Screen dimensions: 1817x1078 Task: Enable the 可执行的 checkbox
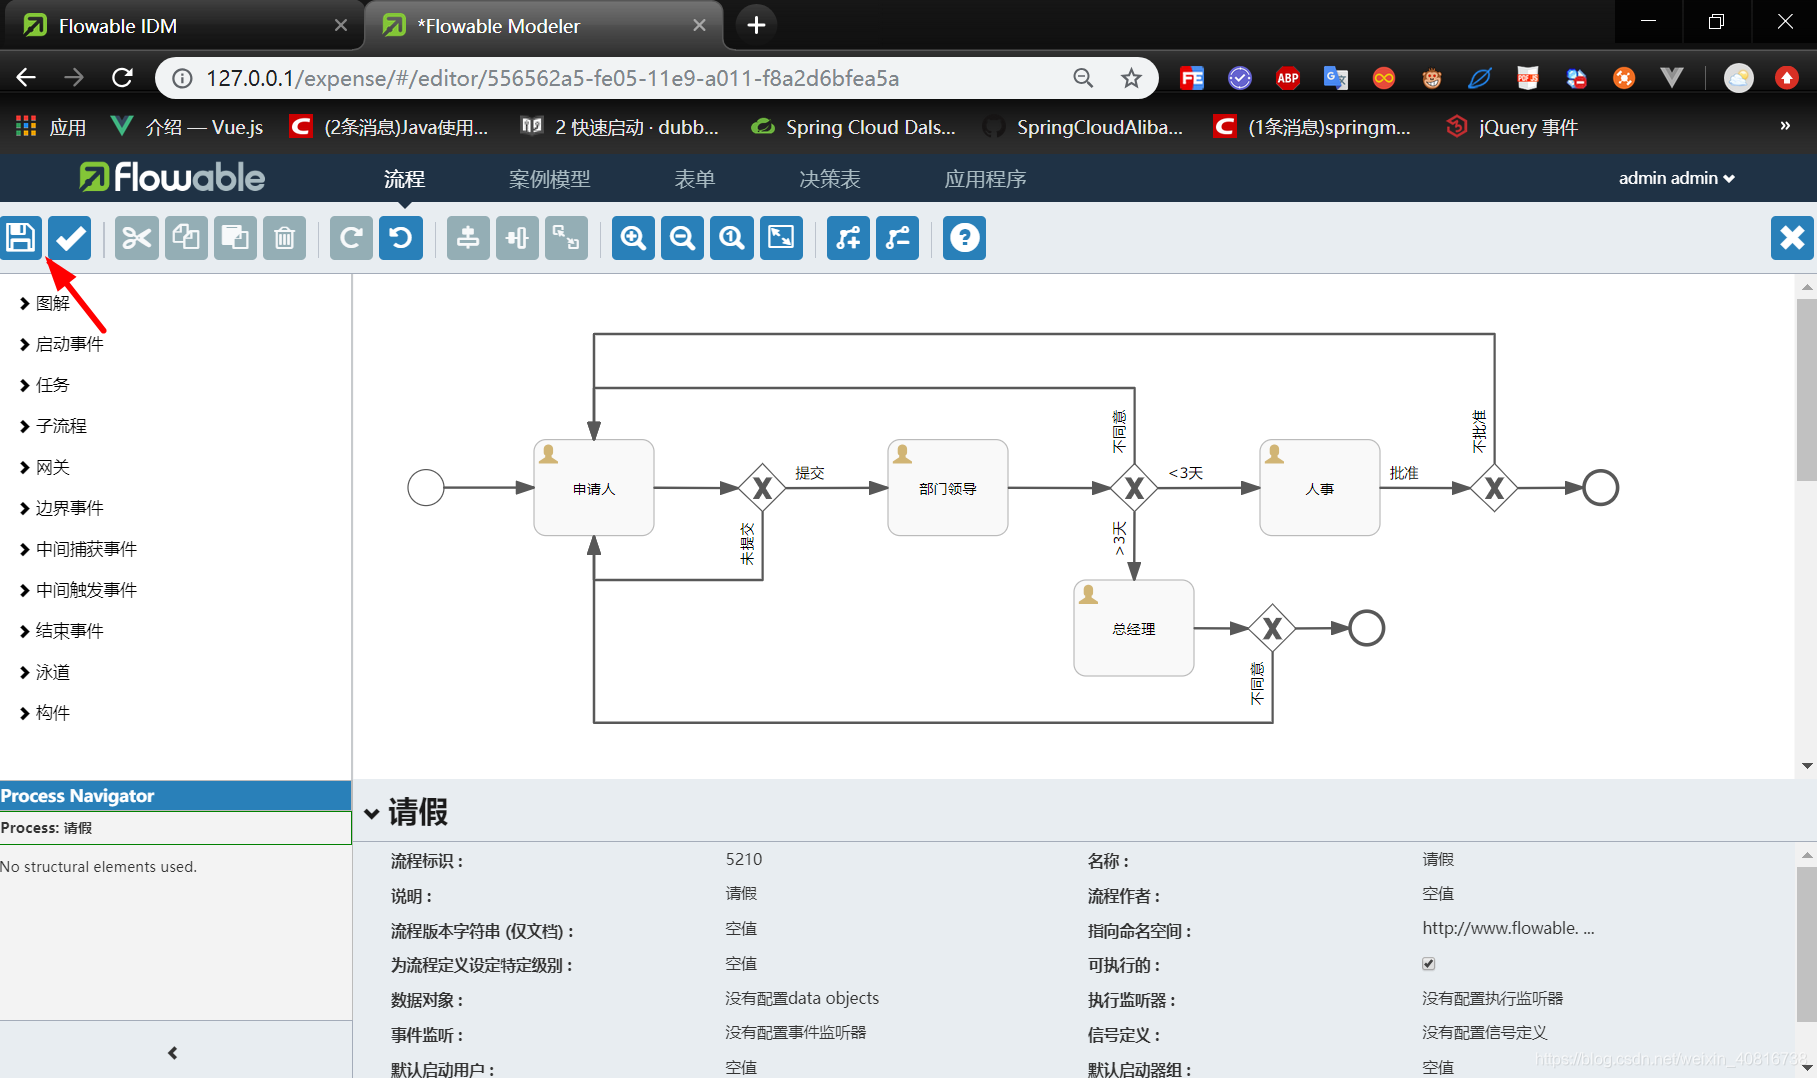[1428, 963]
